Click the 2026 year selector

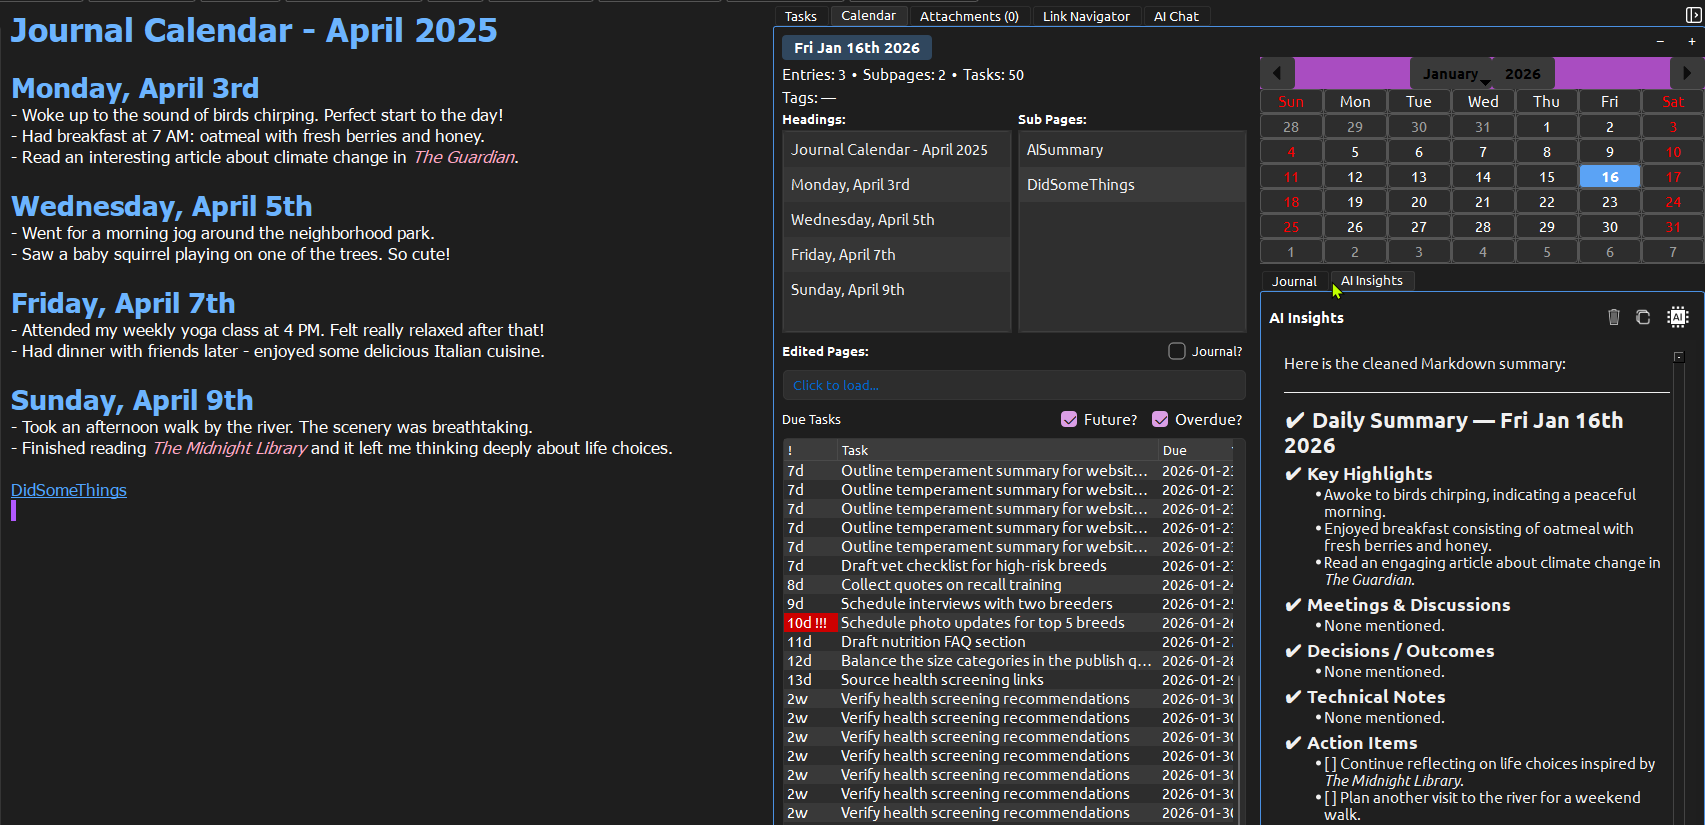(1522, 74)
